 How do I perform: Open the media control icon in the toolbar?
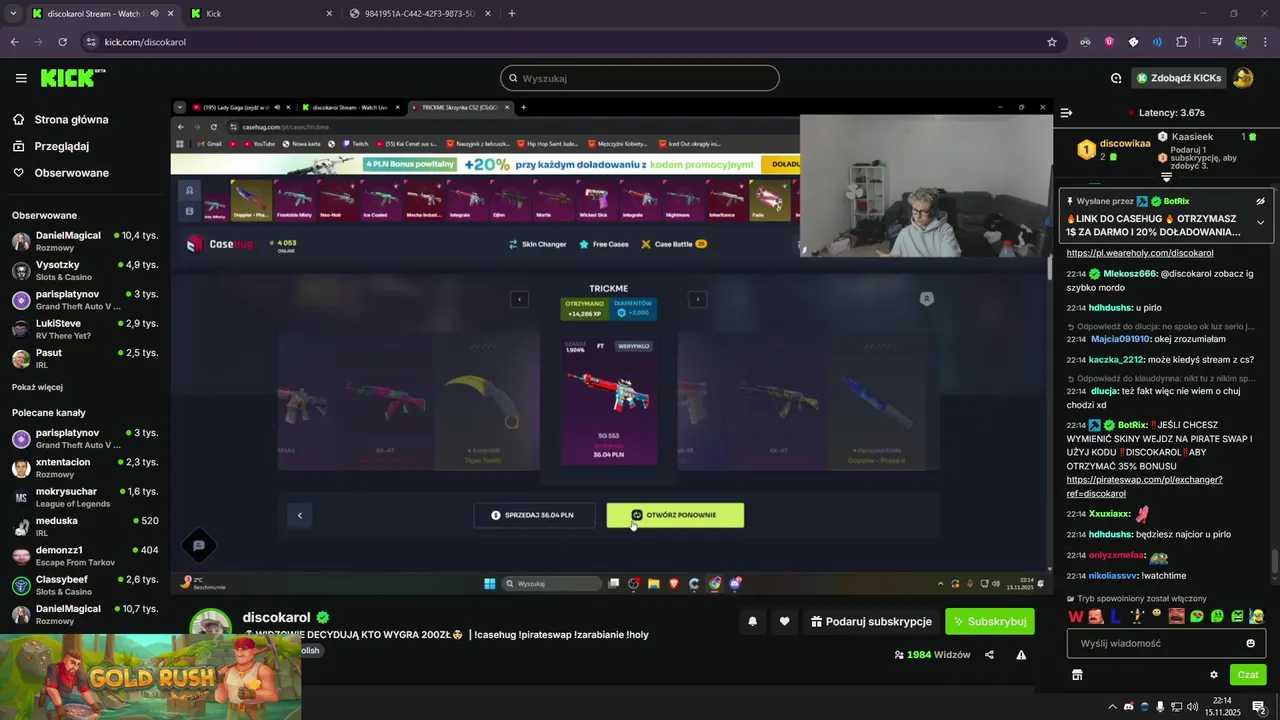(x=1217, y=42)
